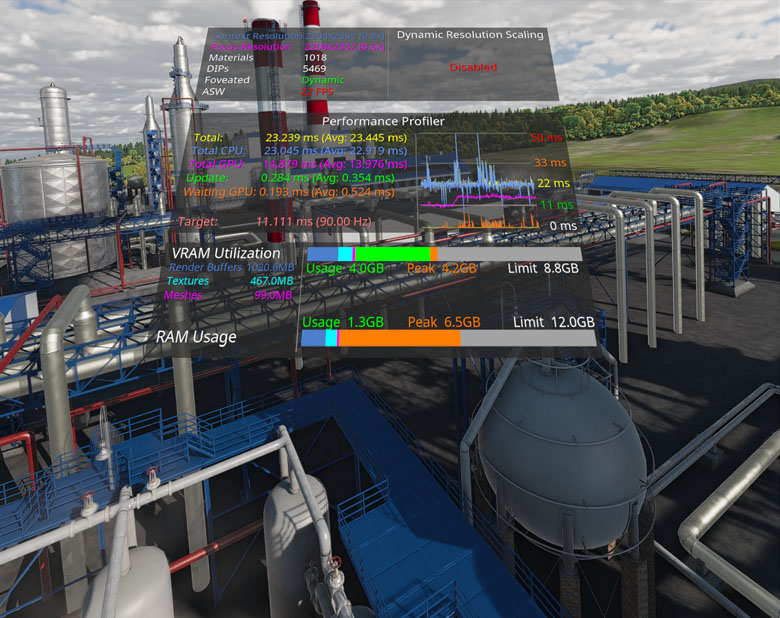Viewport: 780px width, 618px height.
Task: Click the ASW label
Action: tap(213, 92)
